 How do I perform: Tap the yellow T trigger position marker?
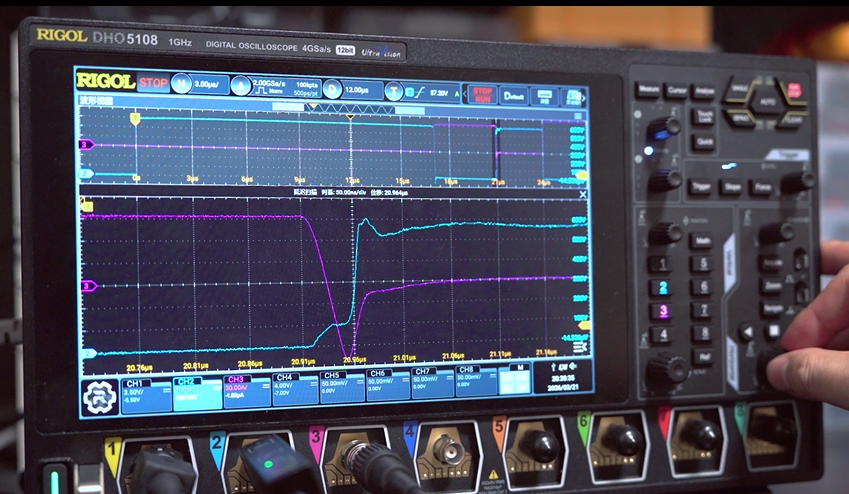[135, 119]
